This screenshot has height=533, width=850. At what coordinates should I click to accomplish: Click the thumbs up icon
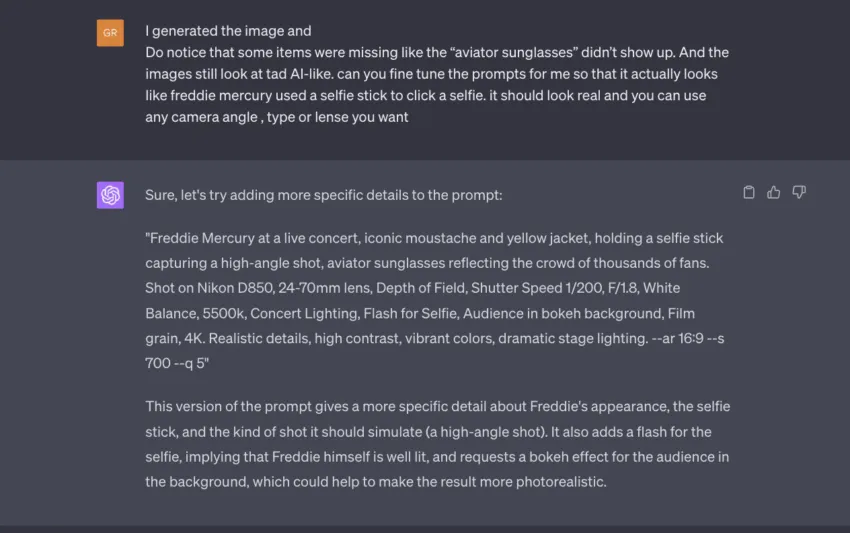tap(774, 193)
